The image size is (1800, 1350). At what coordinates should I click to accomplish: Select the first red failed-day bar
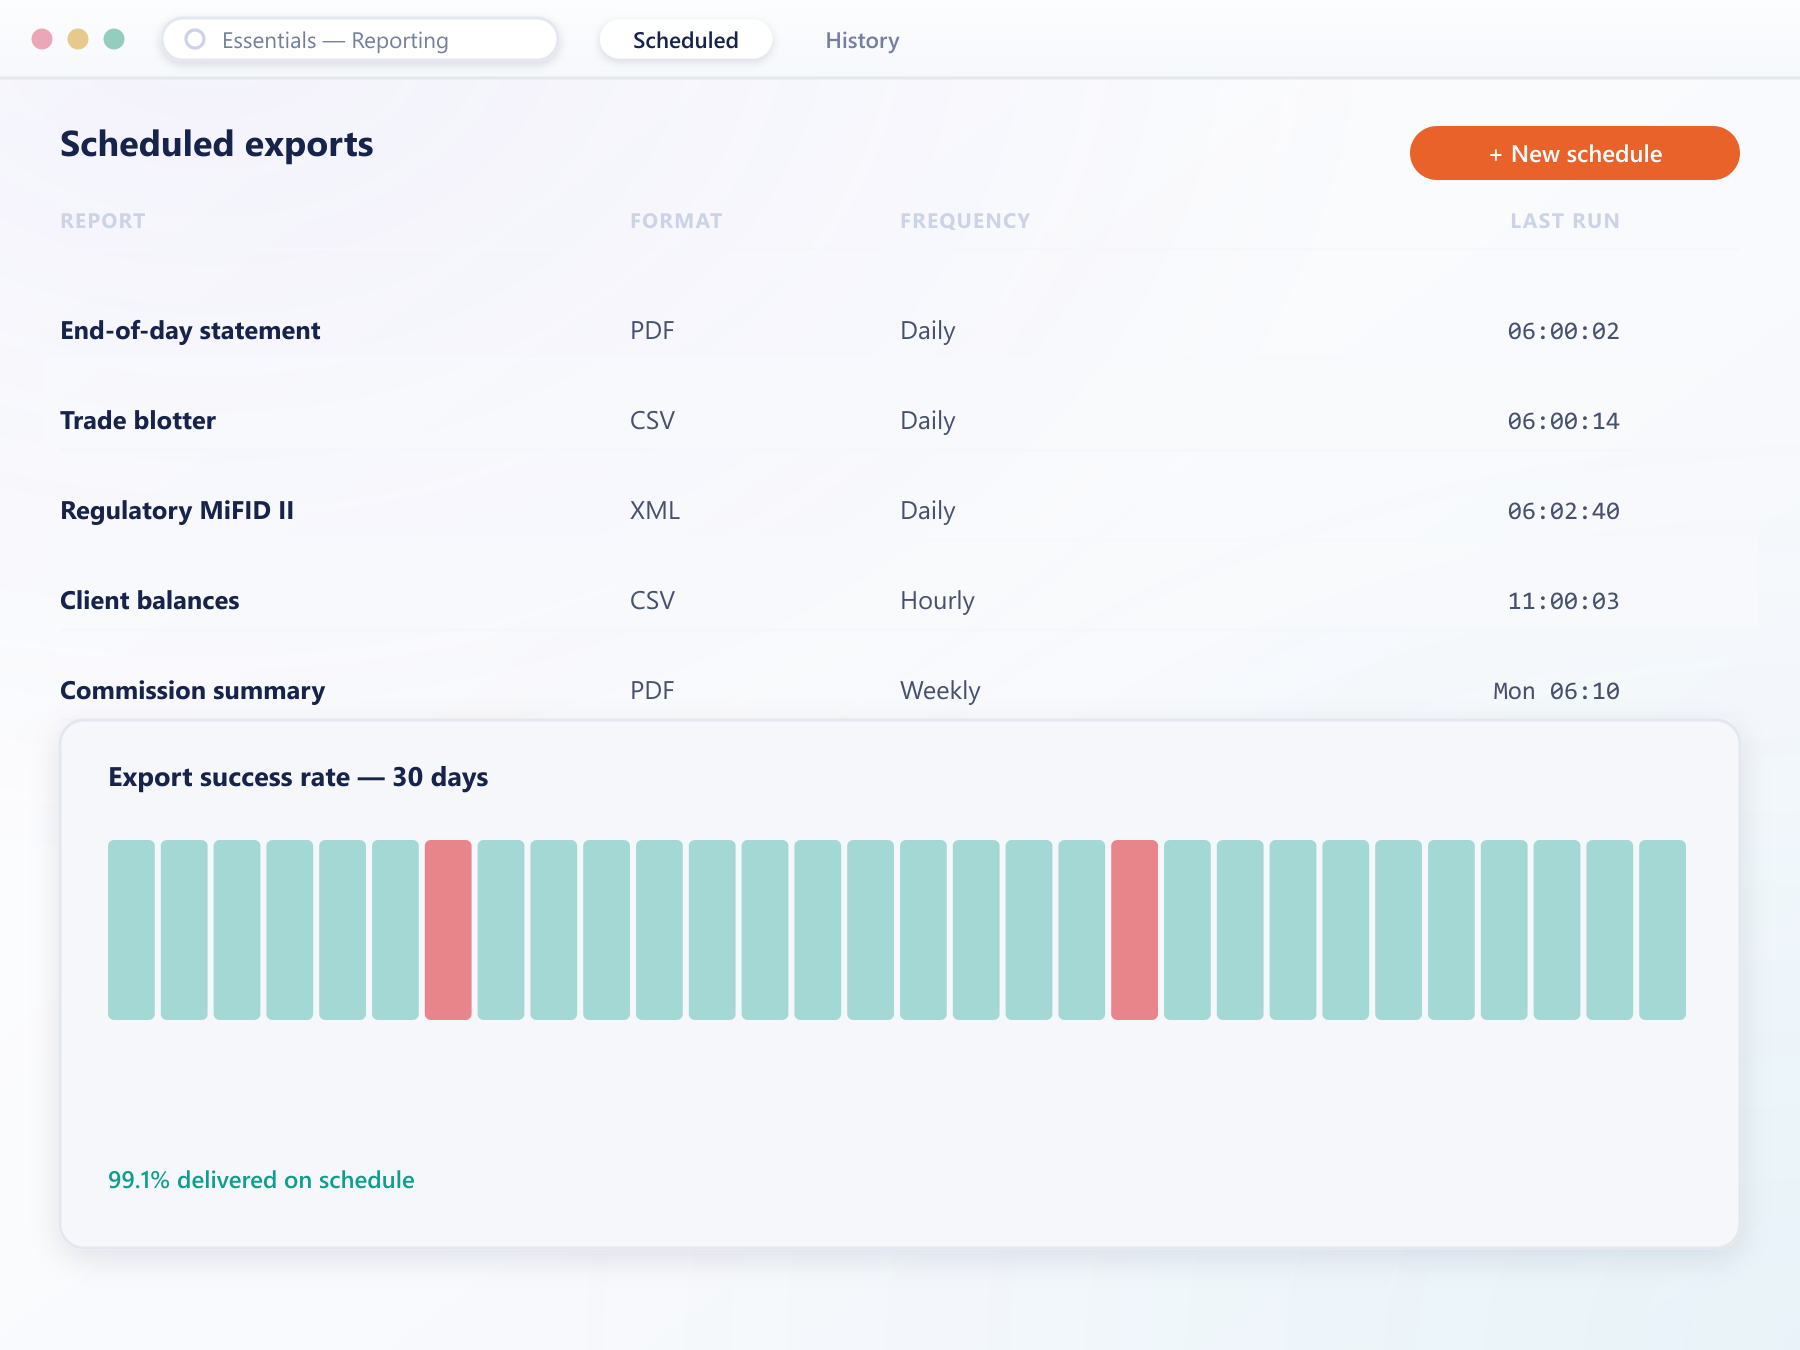[448, 930]
